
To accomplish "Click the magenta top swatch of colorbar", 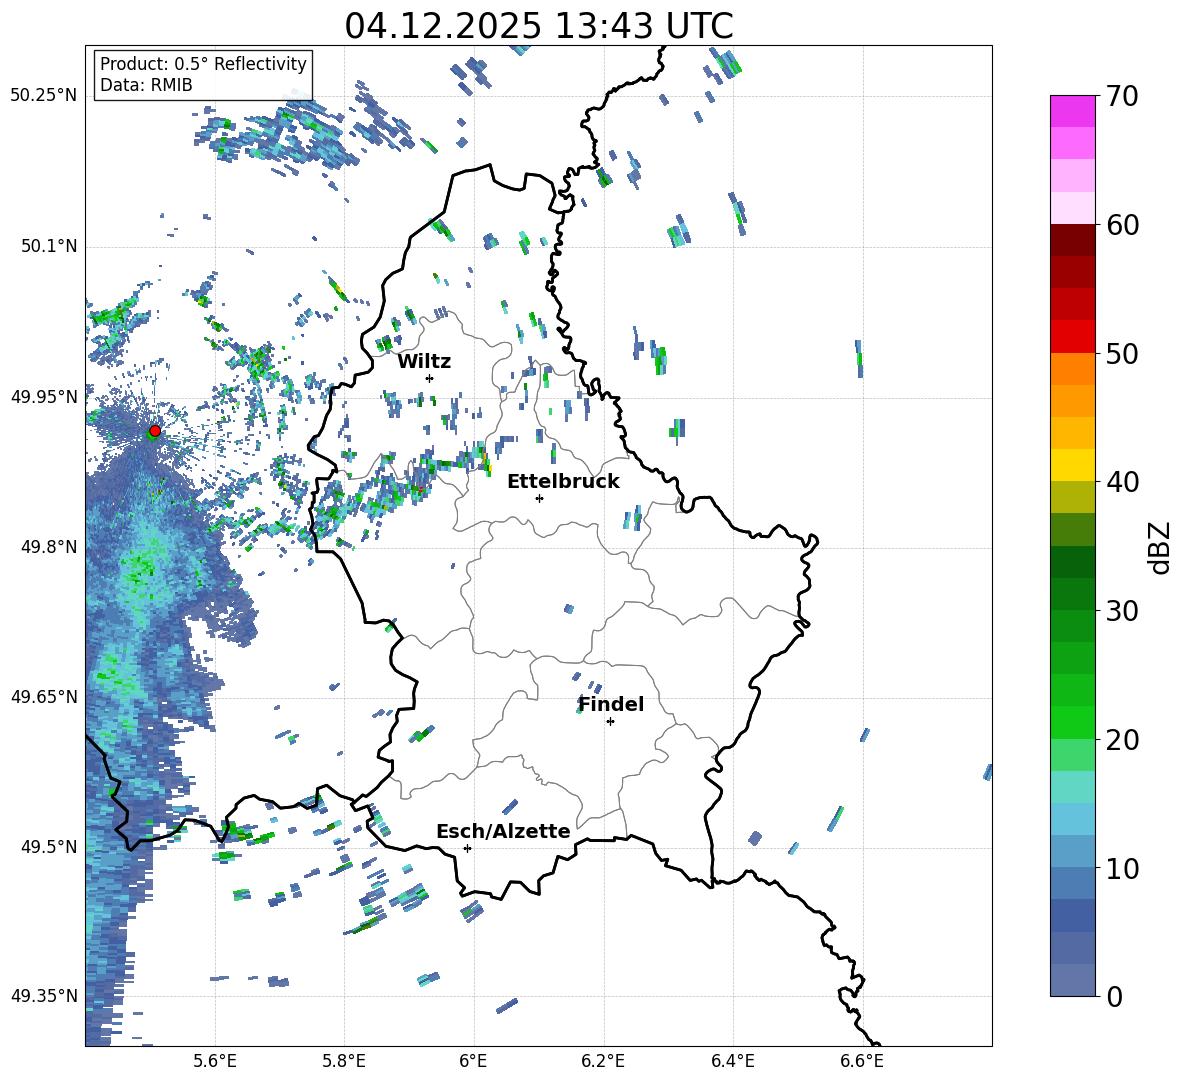I will [1073, 111].
